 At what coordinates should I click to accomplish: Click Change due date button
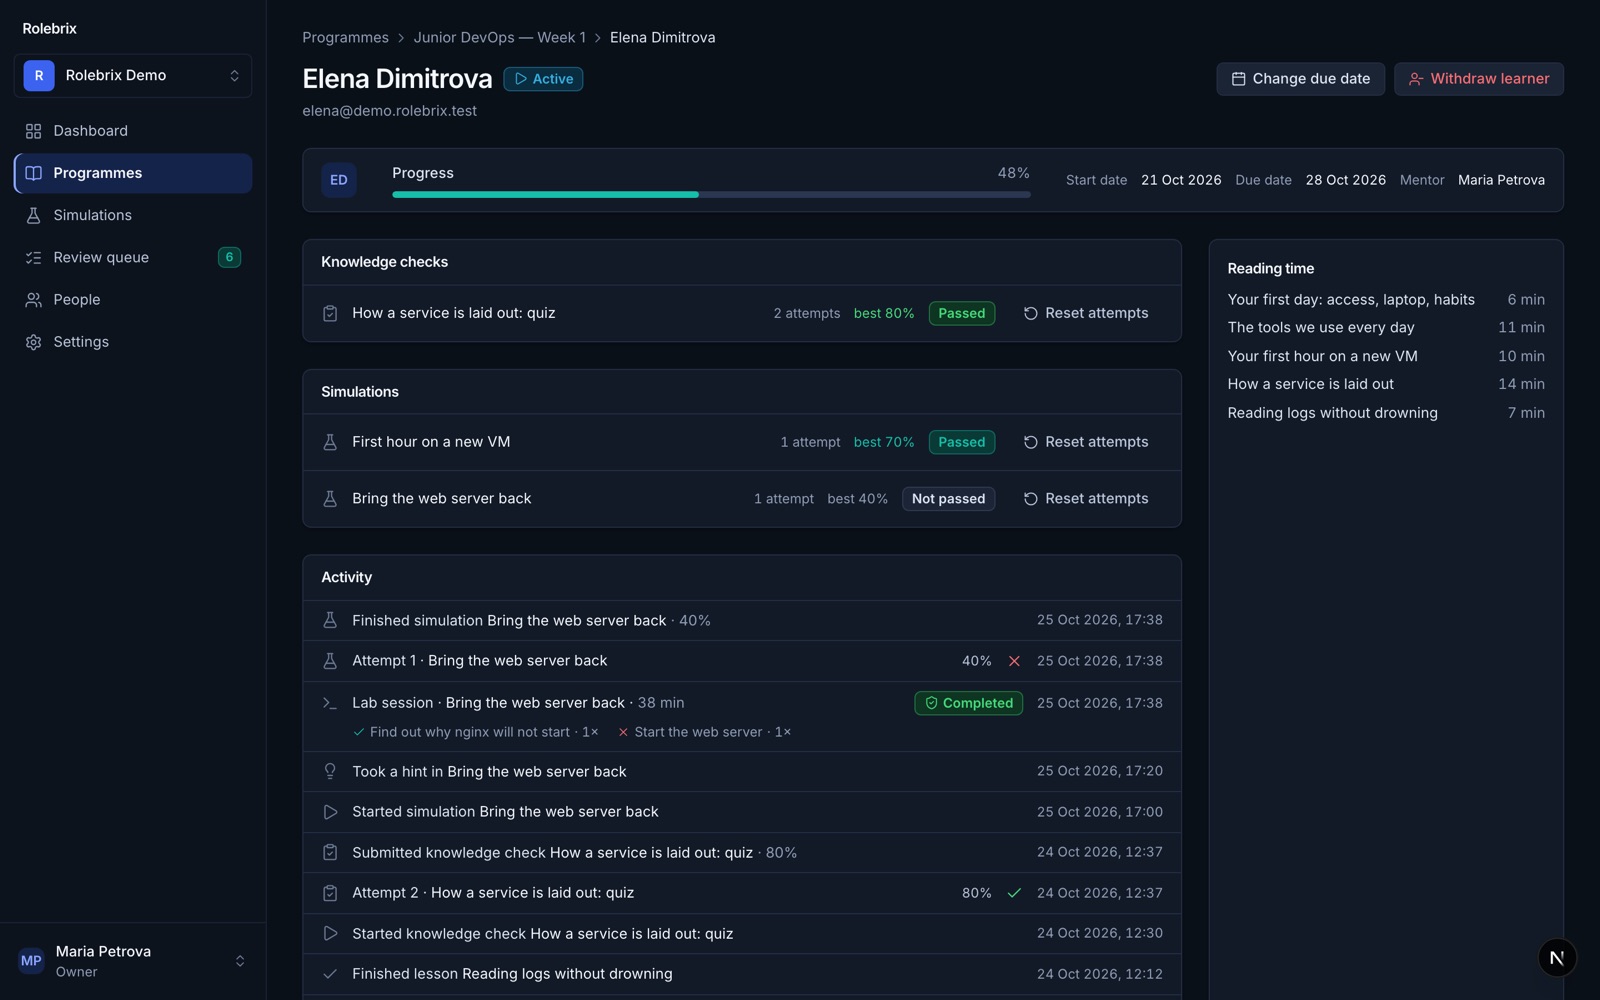(x=1300, y=79)
